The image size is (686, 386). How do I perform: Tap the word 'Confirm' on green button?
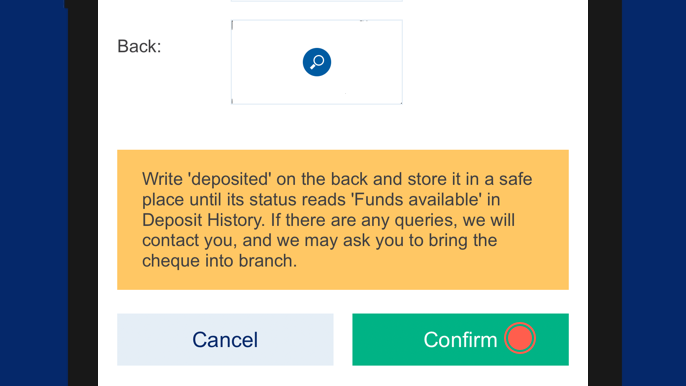tap(460, 340)
